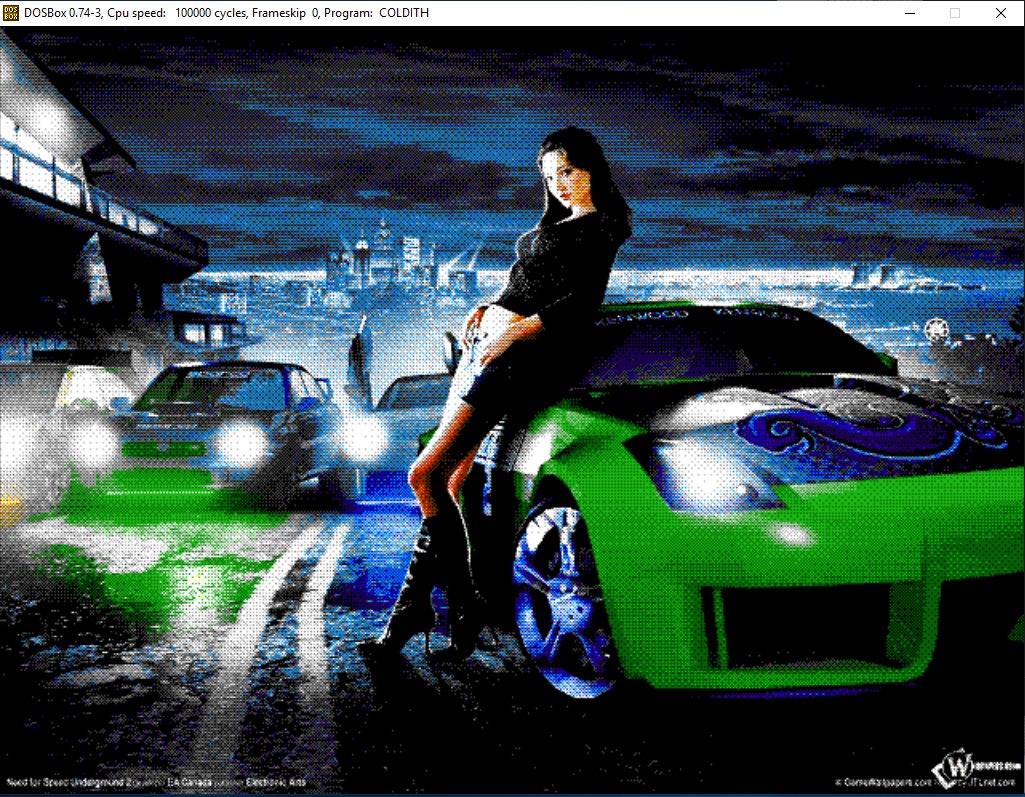
Task: Click the DOSBox icon in the title bar
Action: 10,13
